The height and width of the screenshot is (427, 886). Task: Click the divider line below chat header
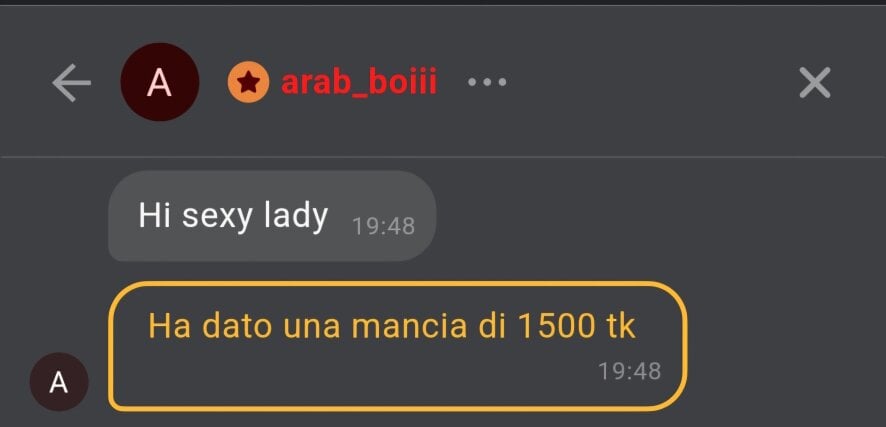coord(443,156)
